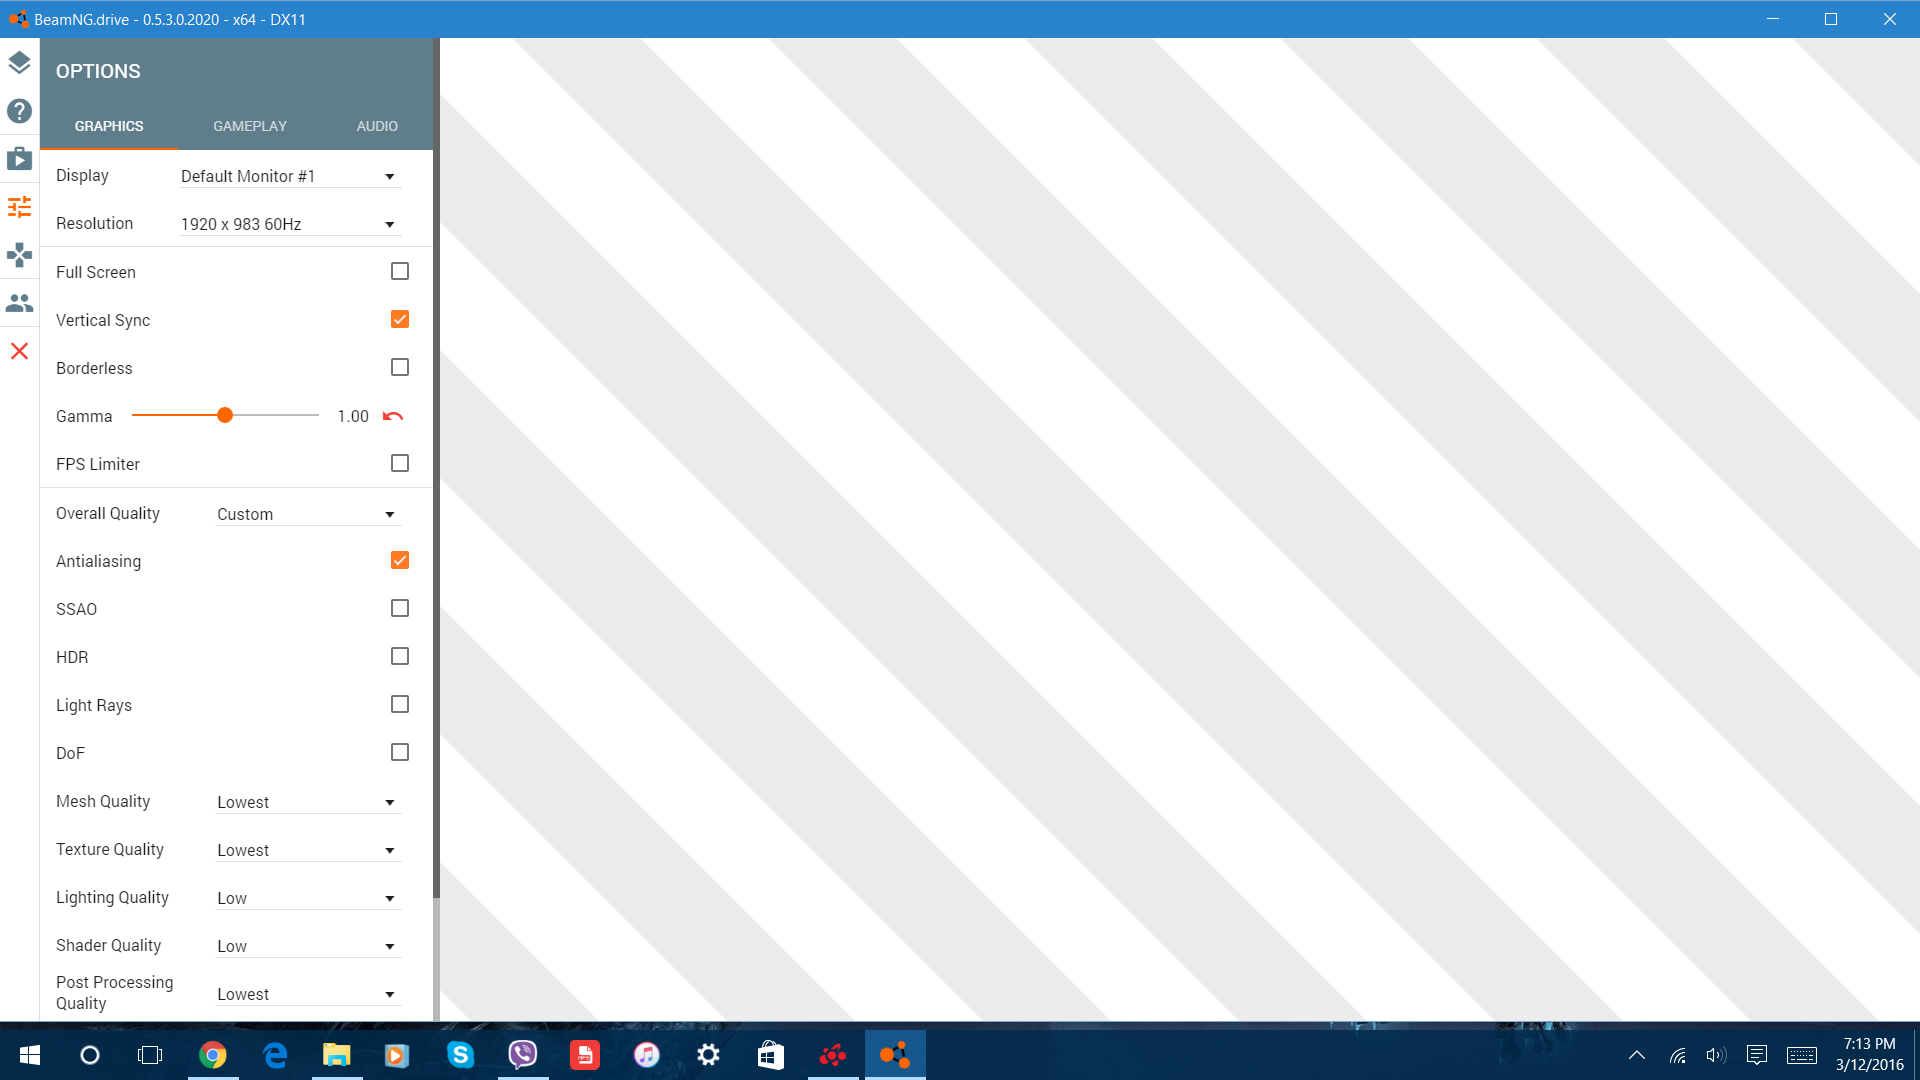Disable Antialiasing checkbox
Viewport: 1920px width, 1080px height.
(400, 560)
